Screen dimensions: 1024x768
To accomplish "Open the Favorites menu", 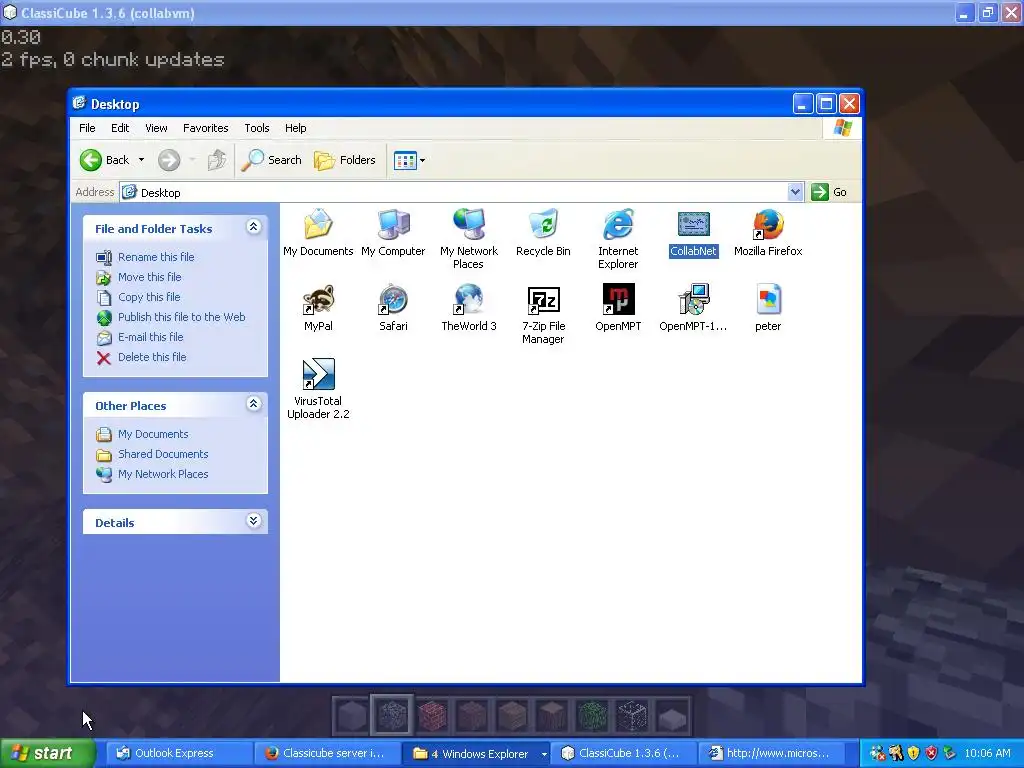I will [206, 128].
